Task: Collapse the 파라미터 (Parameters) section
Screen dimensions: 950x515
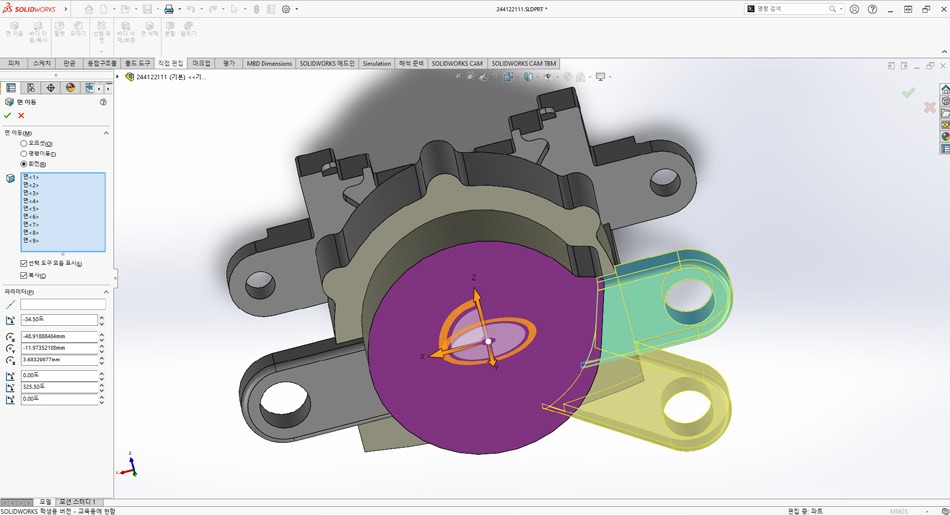Action: tap(106, 292)
